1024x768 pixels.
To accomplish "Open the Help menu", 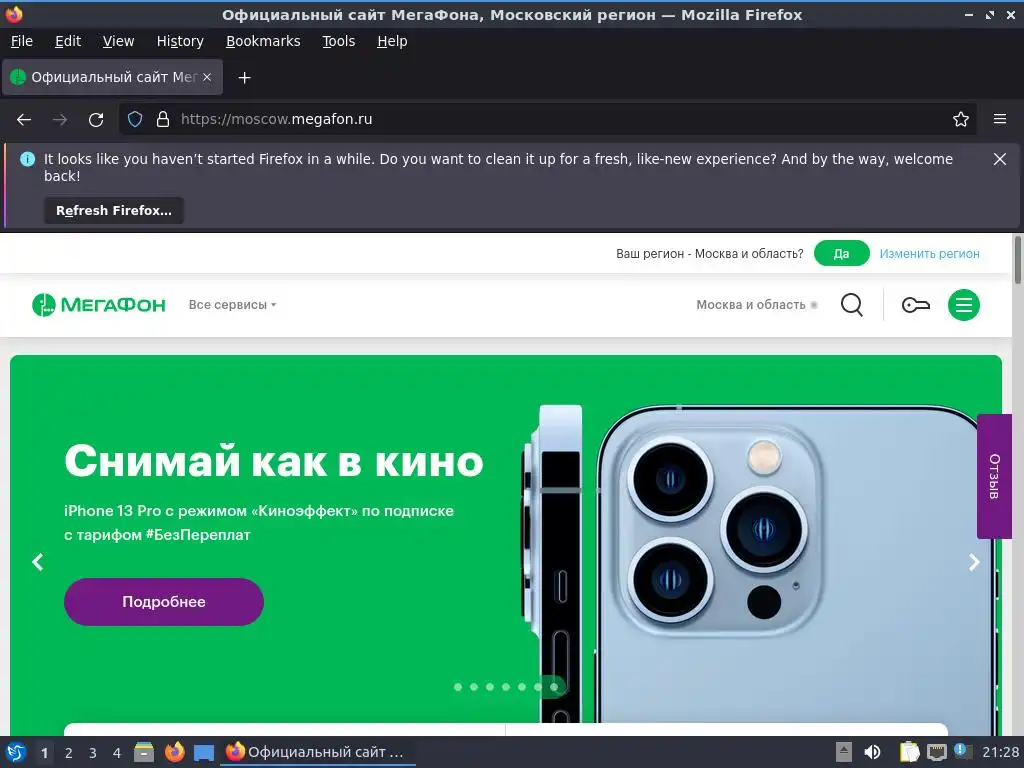I will pos(392,41).
